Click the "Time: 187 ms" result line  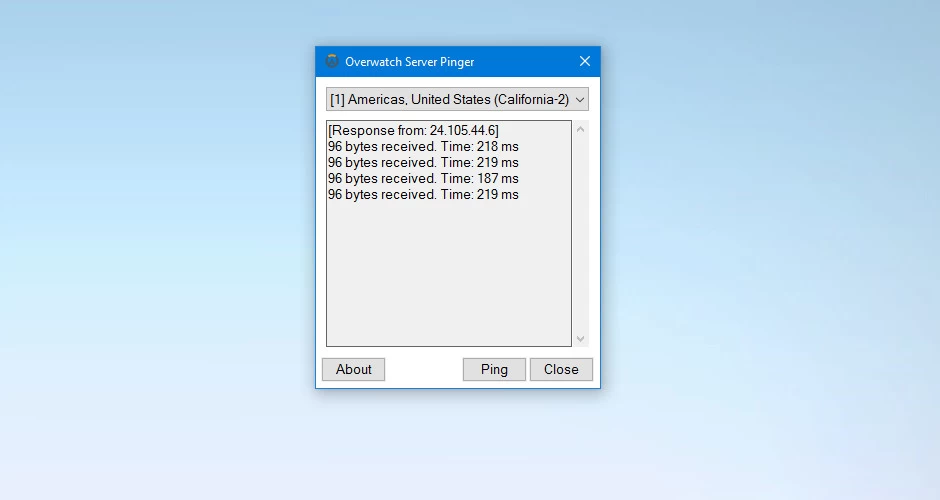click(x=423, y=179)
